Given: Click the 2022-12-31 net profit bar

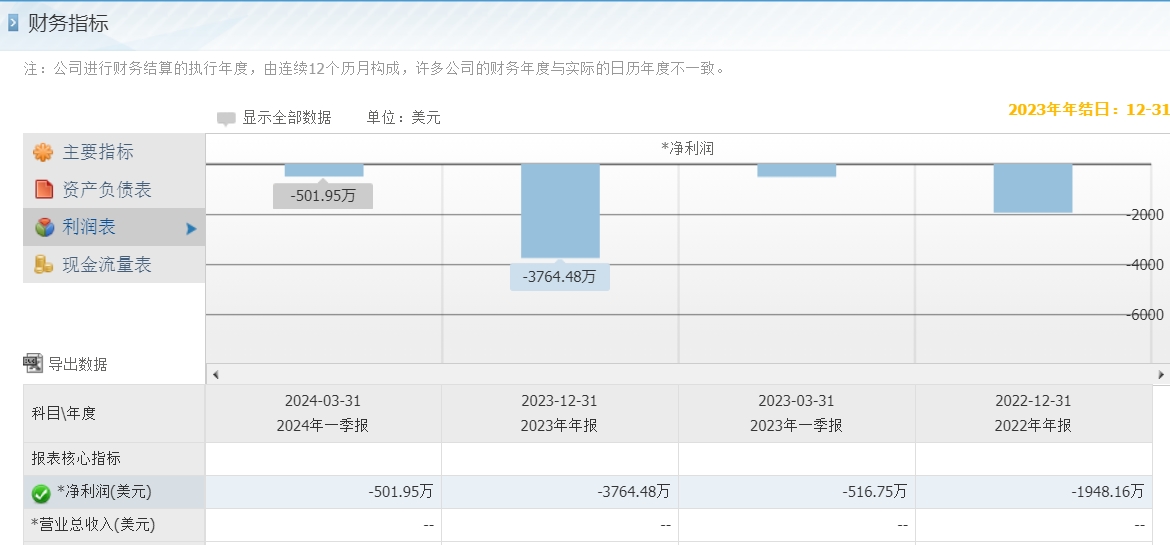Looking at the screenshot, I should [1033, 188].
